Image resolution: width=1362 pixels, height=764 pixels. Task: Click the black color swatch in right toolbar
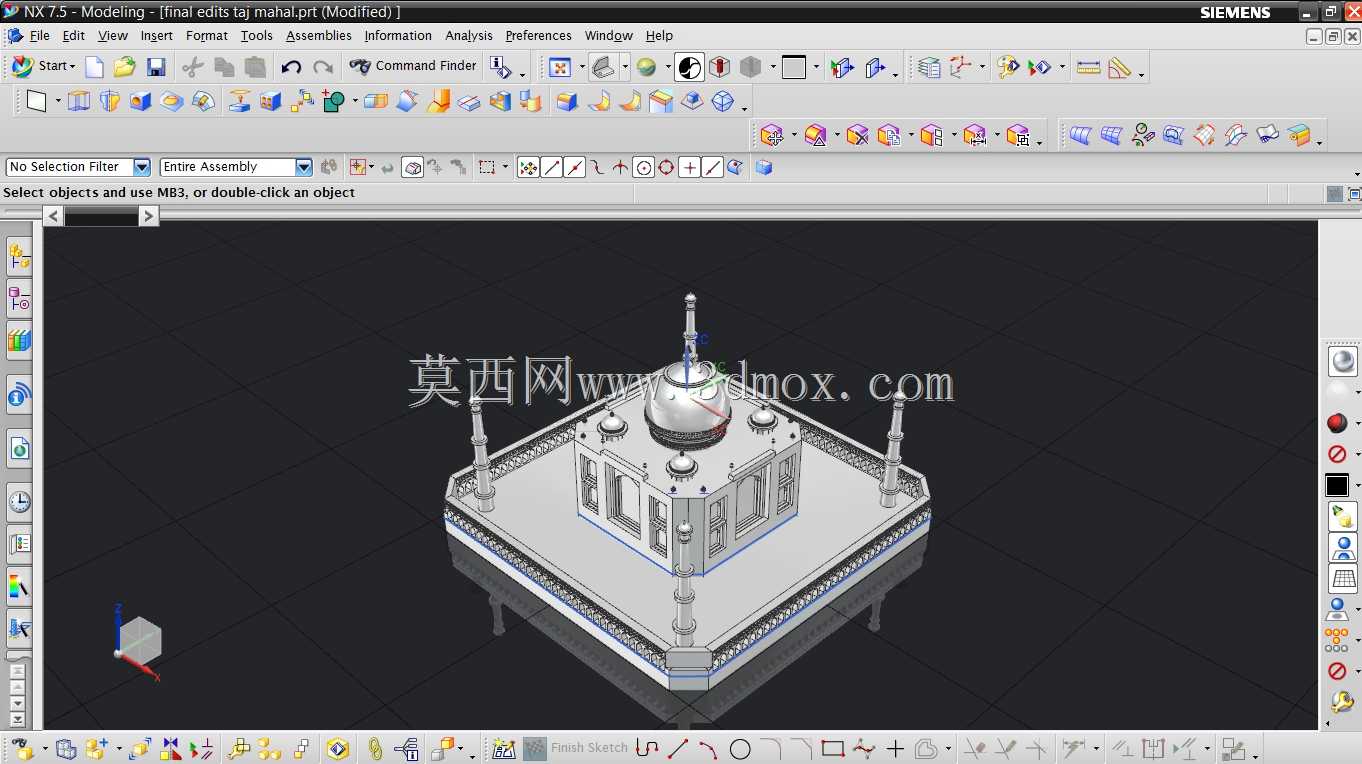pyautogui.click(x=1337, y=486)
